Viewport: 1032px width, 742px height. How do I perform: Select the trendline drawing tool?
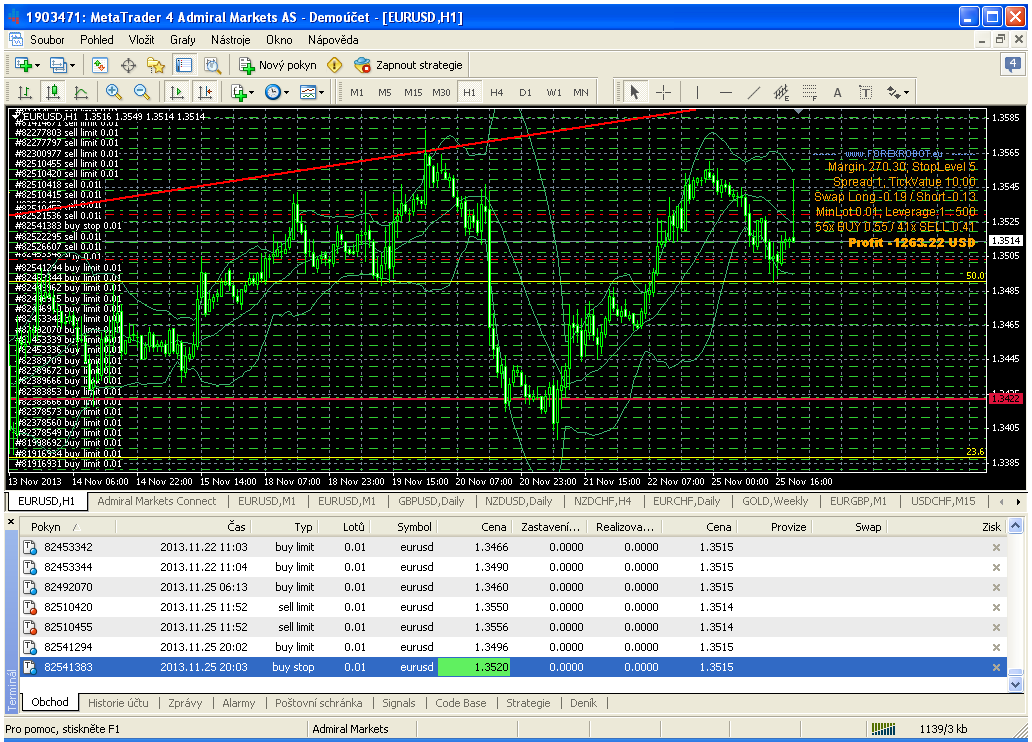pos(754,93)
